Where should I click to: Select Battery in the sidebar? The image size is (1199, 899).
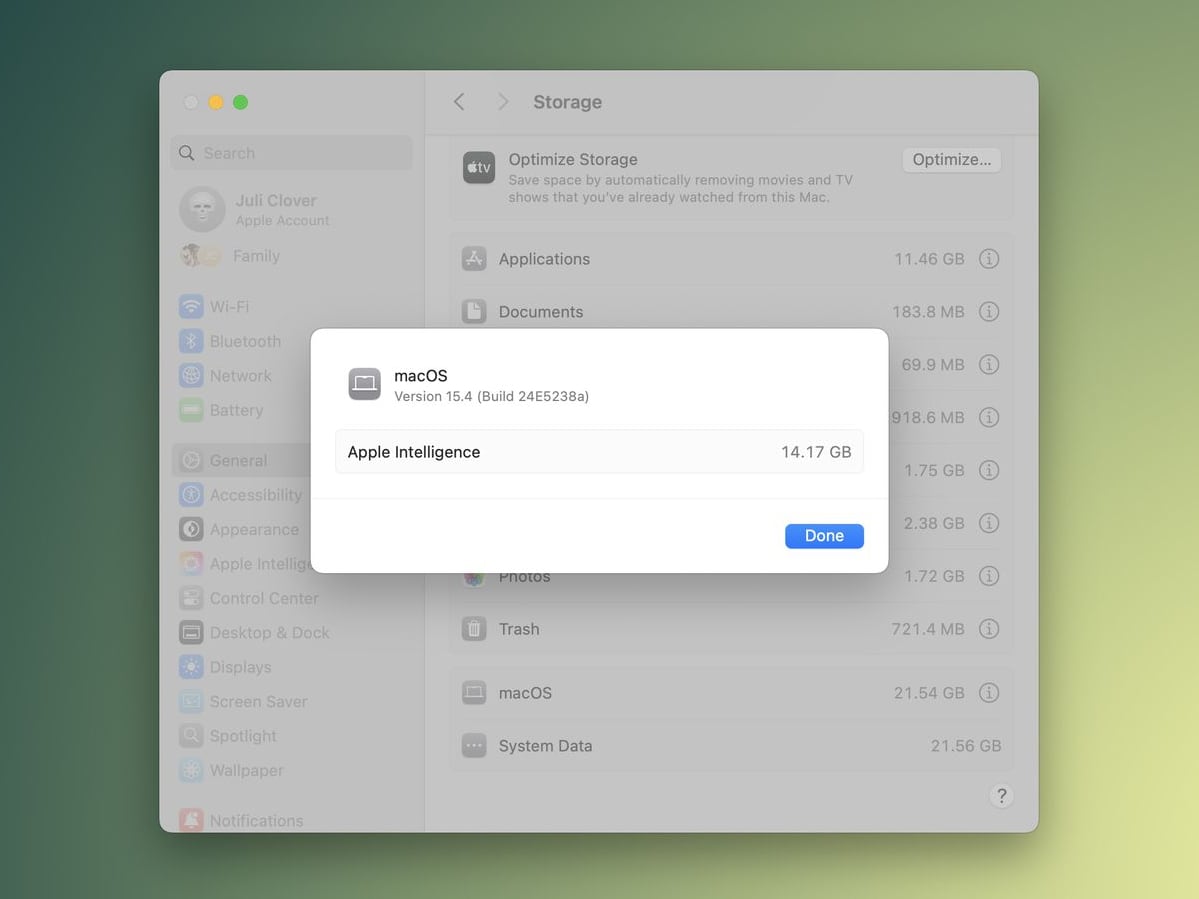point(236,410)
